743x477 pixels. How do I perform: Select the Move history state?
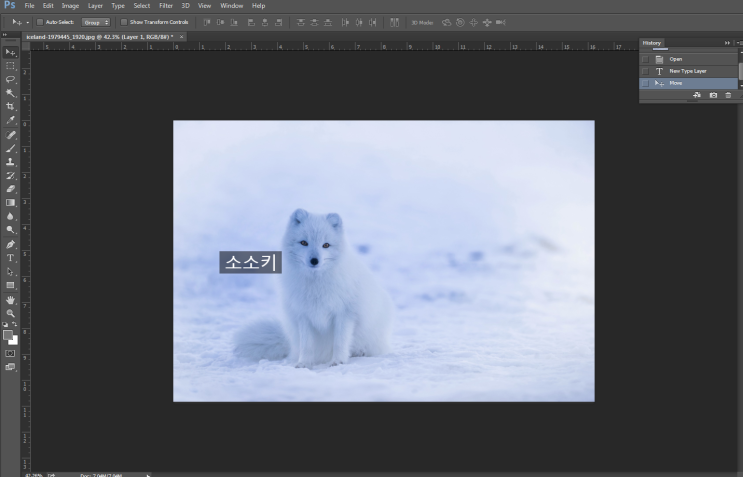676,83
